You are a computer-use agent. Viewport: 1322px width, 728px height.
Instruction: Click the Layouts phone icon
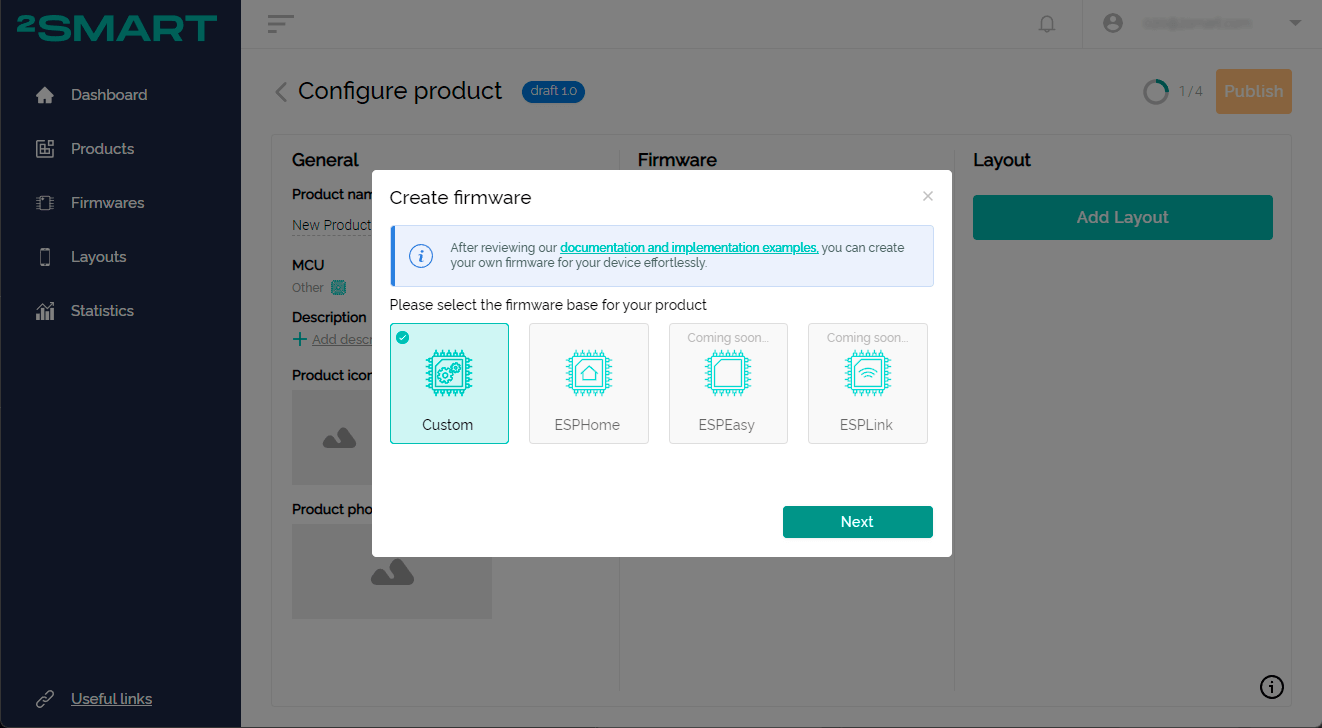coord(45,257)
